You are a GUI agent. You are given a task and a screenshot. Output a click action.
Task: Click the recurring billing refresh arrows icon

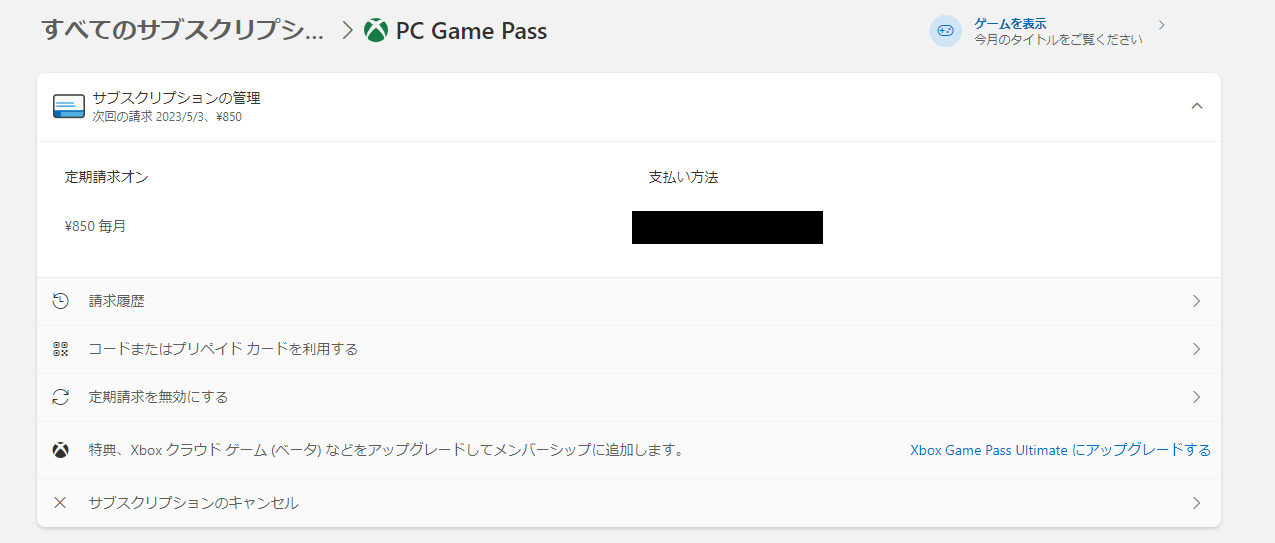(61, 397)
